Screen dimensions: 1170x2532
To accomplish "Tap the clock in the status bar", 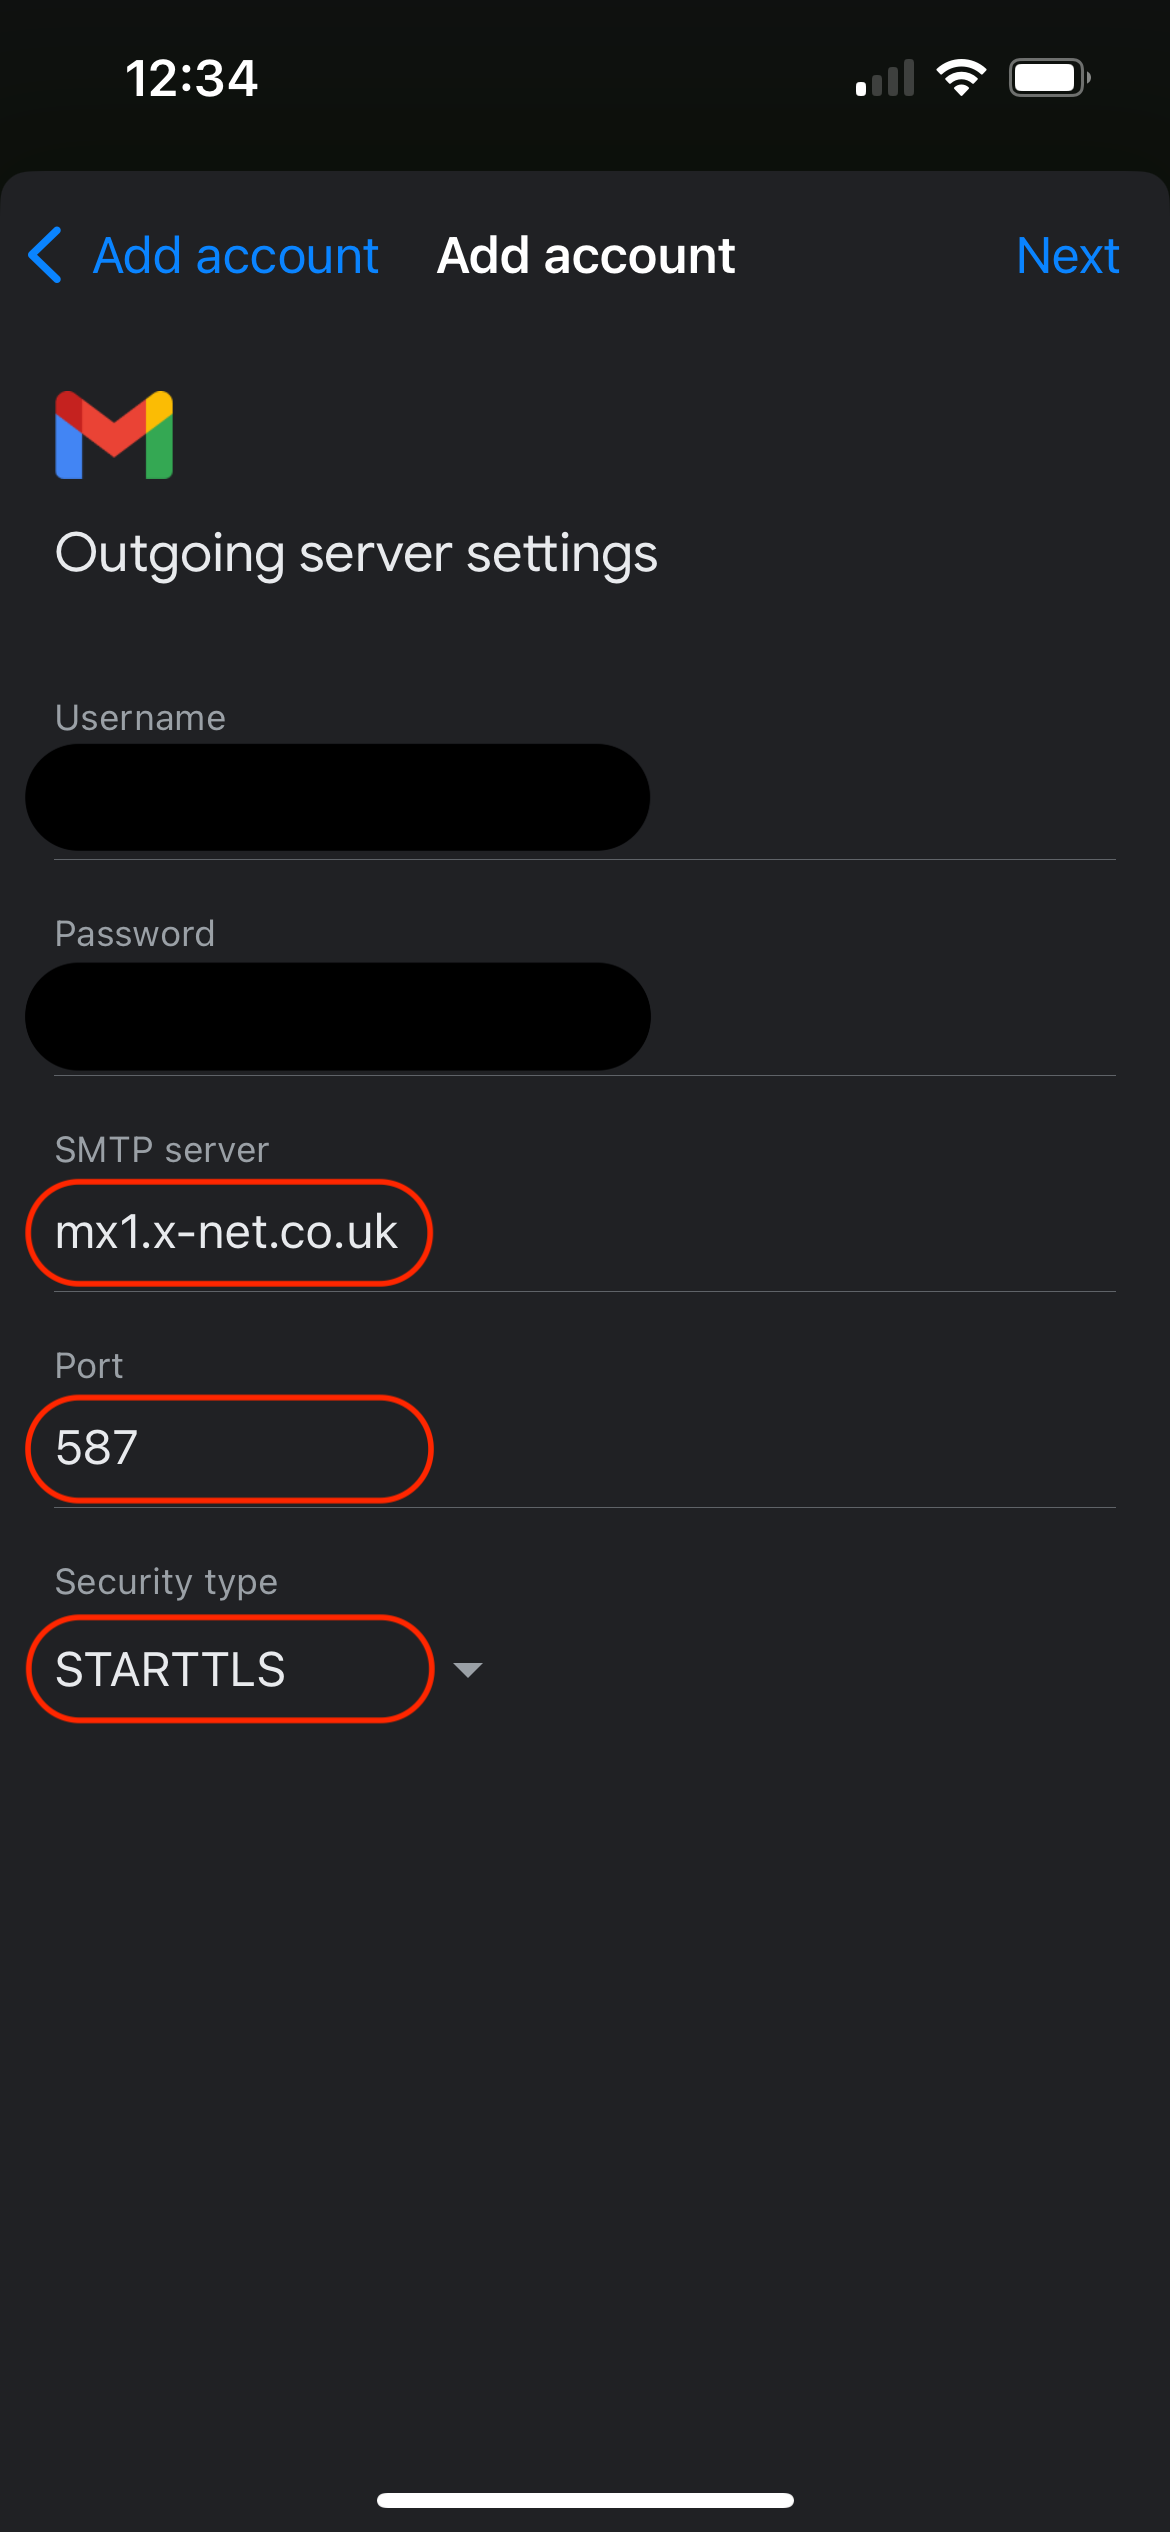I will 193,77.
